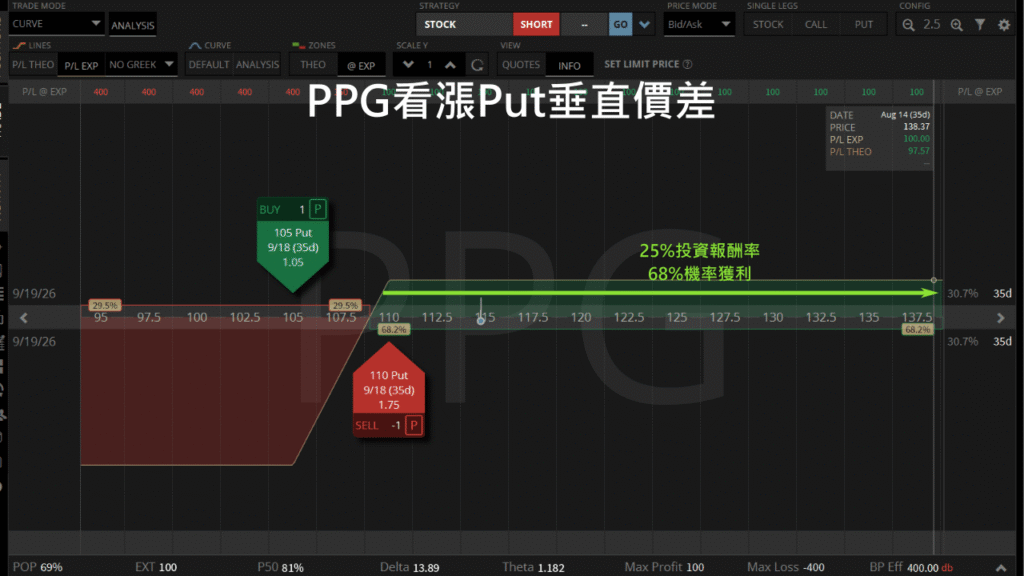This screenshot has width=1024, height=576.
Task: Open the CURVE trade mode dropdown
Action: click(x=57, y=24)
